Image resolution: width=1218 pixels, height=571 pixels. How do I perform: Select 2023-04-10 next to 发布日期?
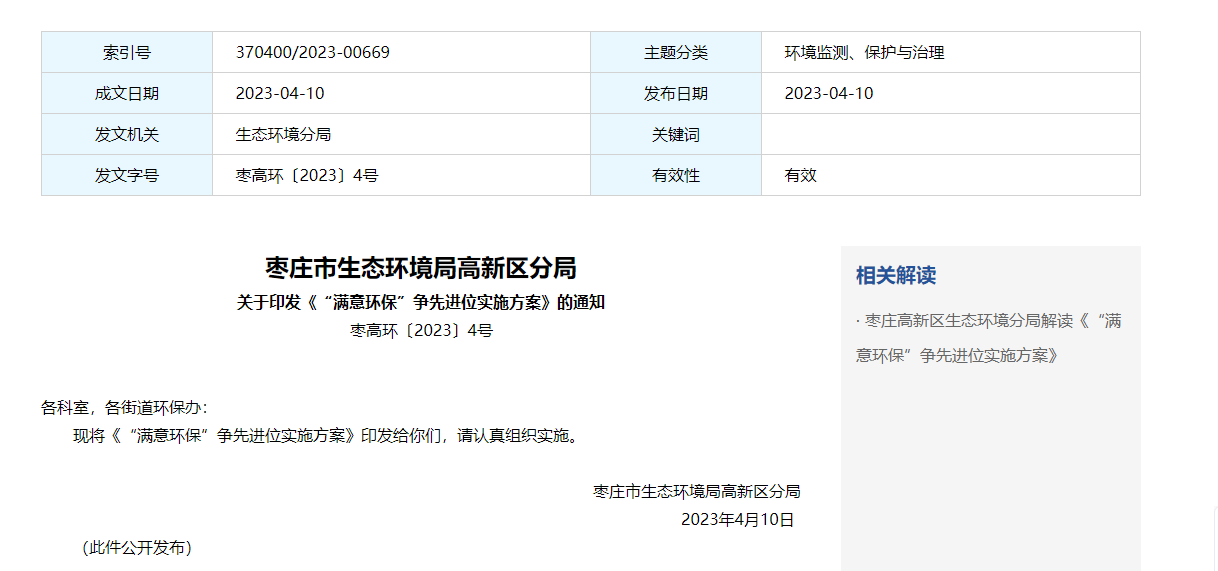pyautogui.click(x=829, y=93)
